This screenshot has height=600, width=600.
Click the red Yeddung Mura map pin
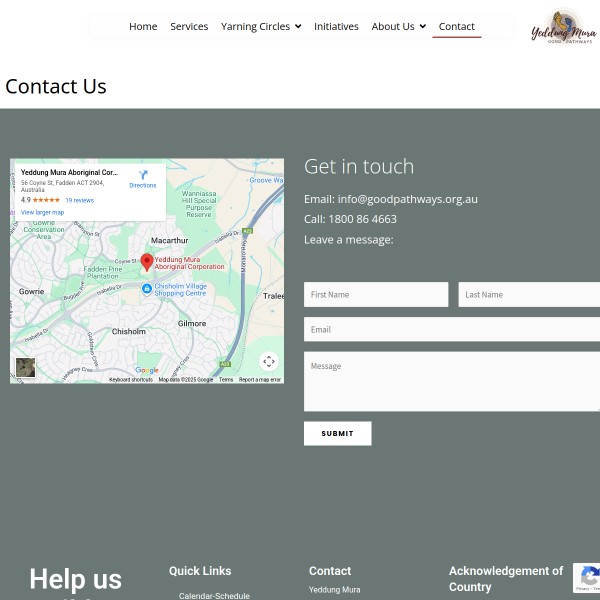click(147, 262)
